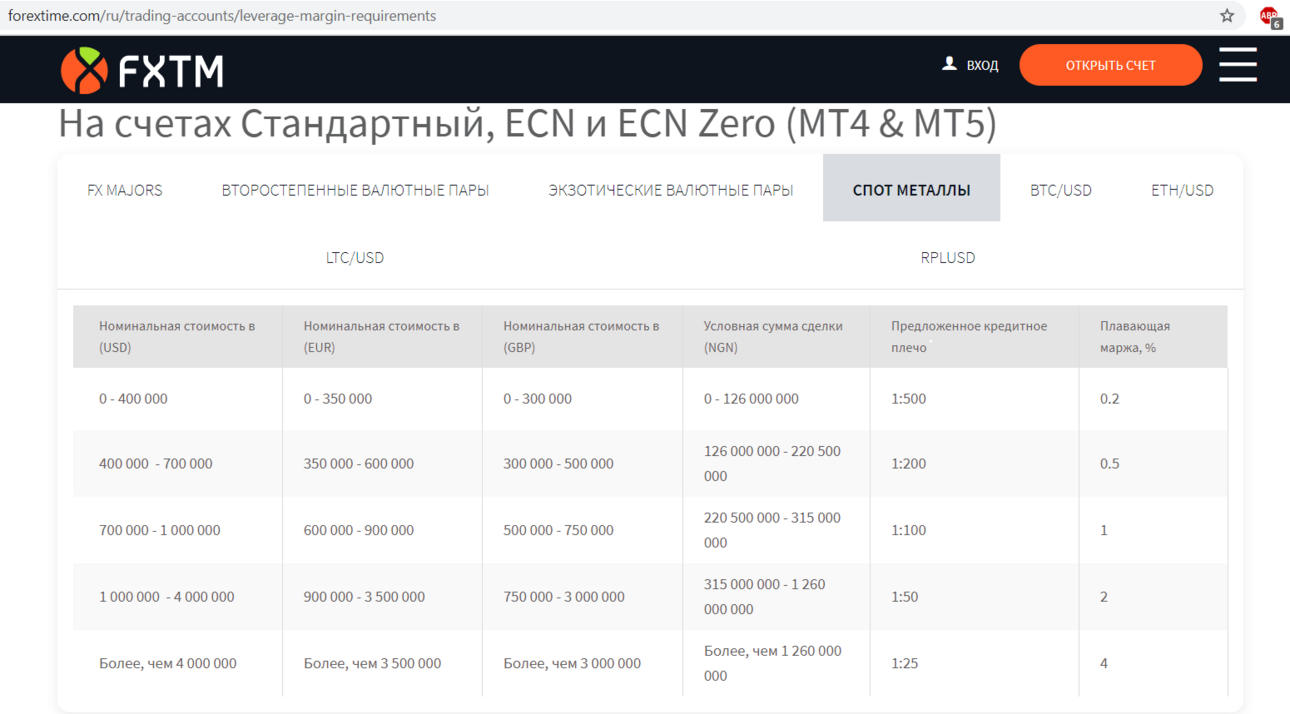Select the cell 1 000 000 - 4 000 000

point(167,597)
